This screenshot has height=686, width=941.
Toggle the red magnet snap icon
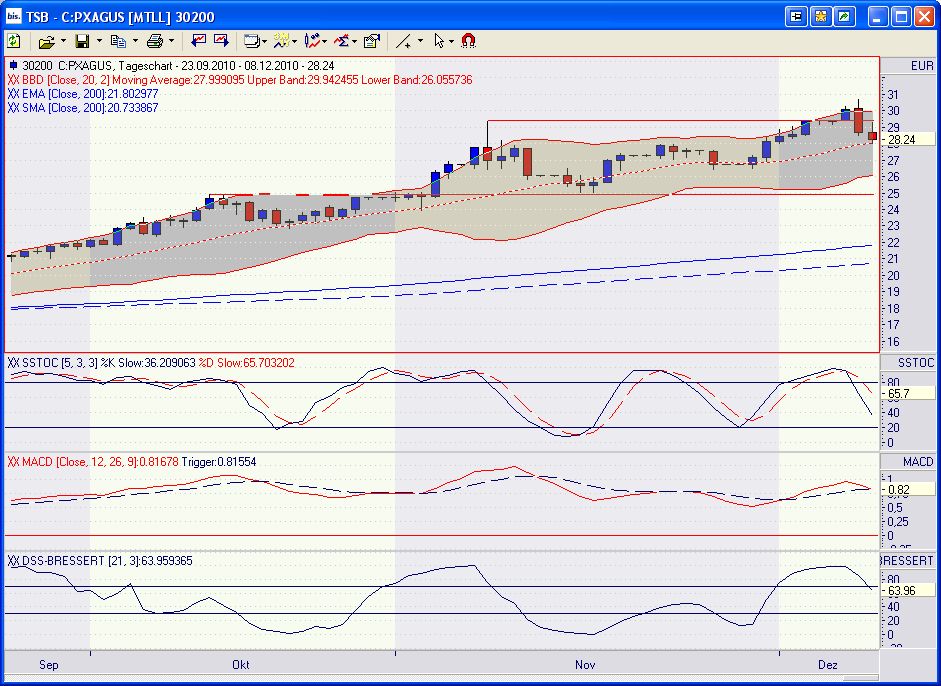pos(468,40)
